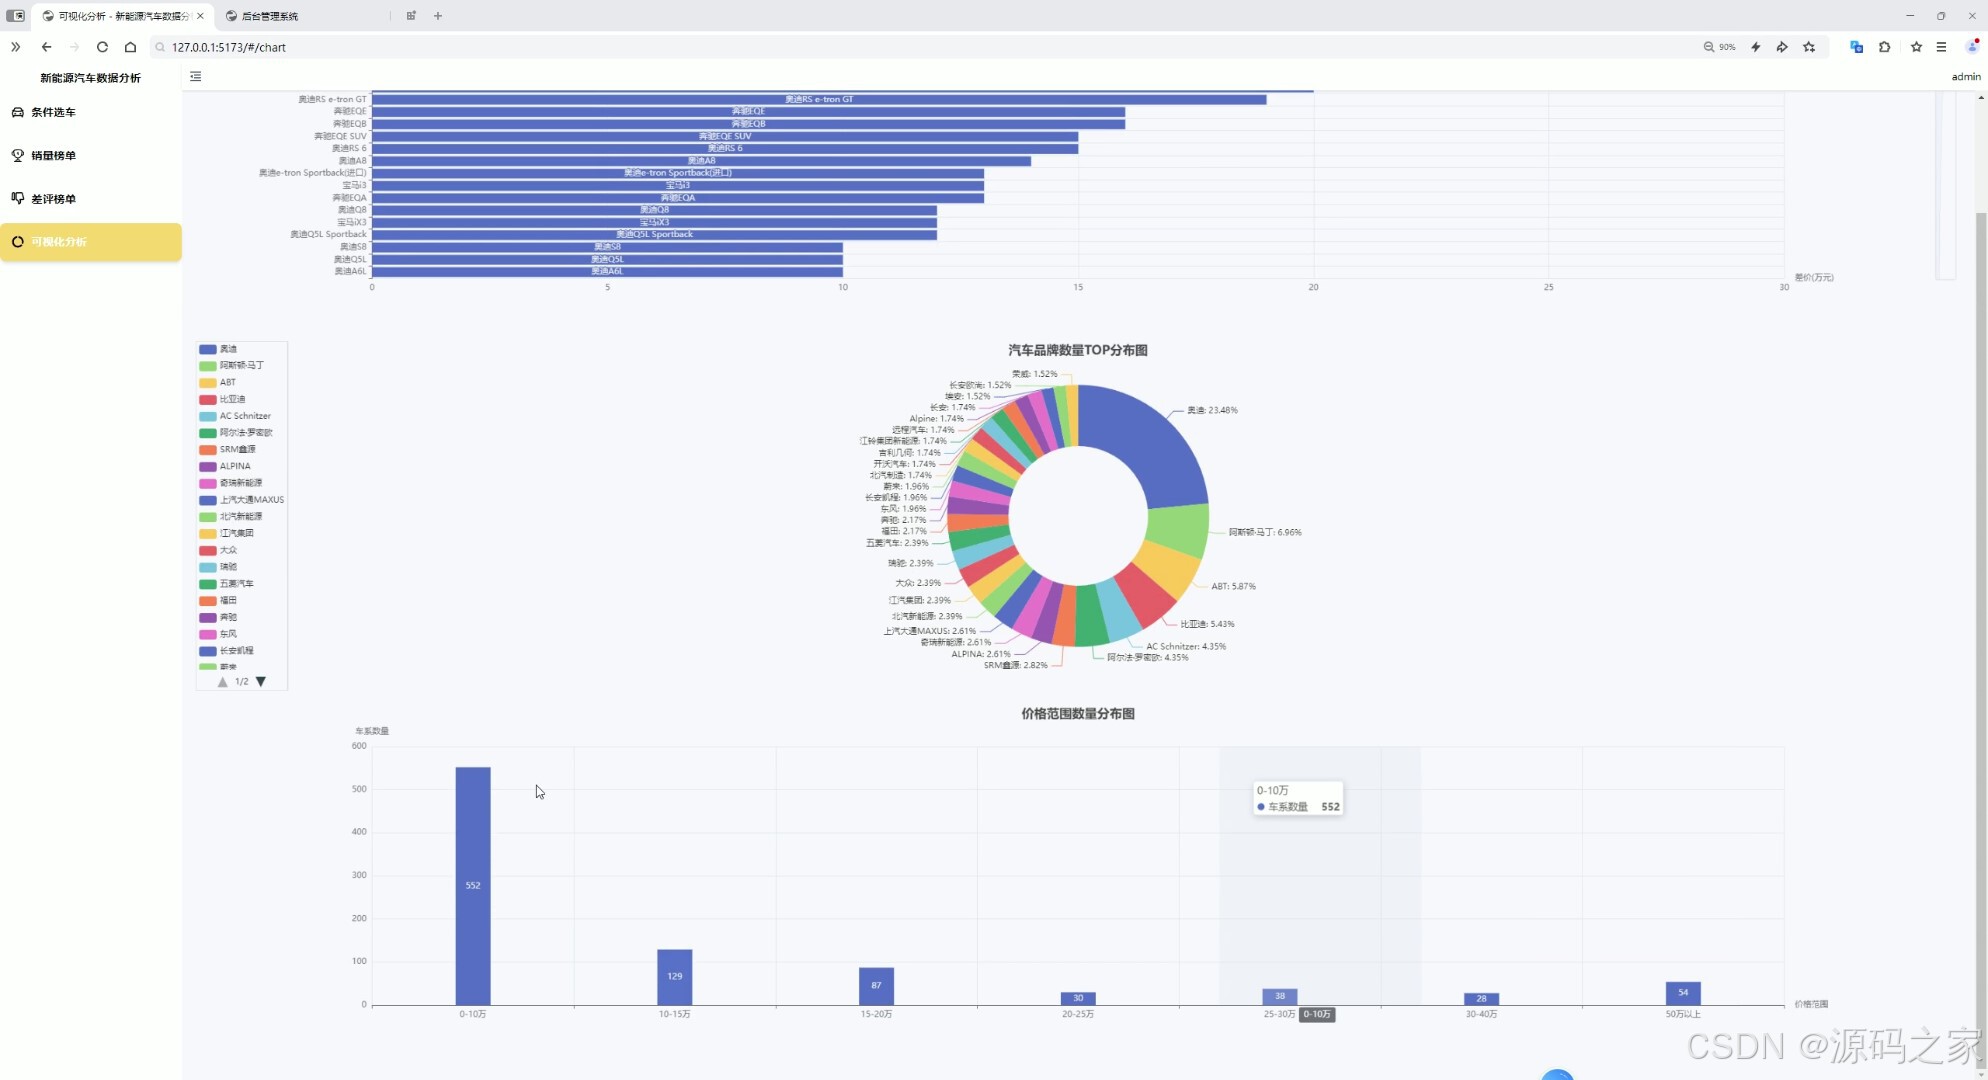The image size is (1988, 1080).
Task: Click the 90% zoom indicator
Action: pos(1719,47)
